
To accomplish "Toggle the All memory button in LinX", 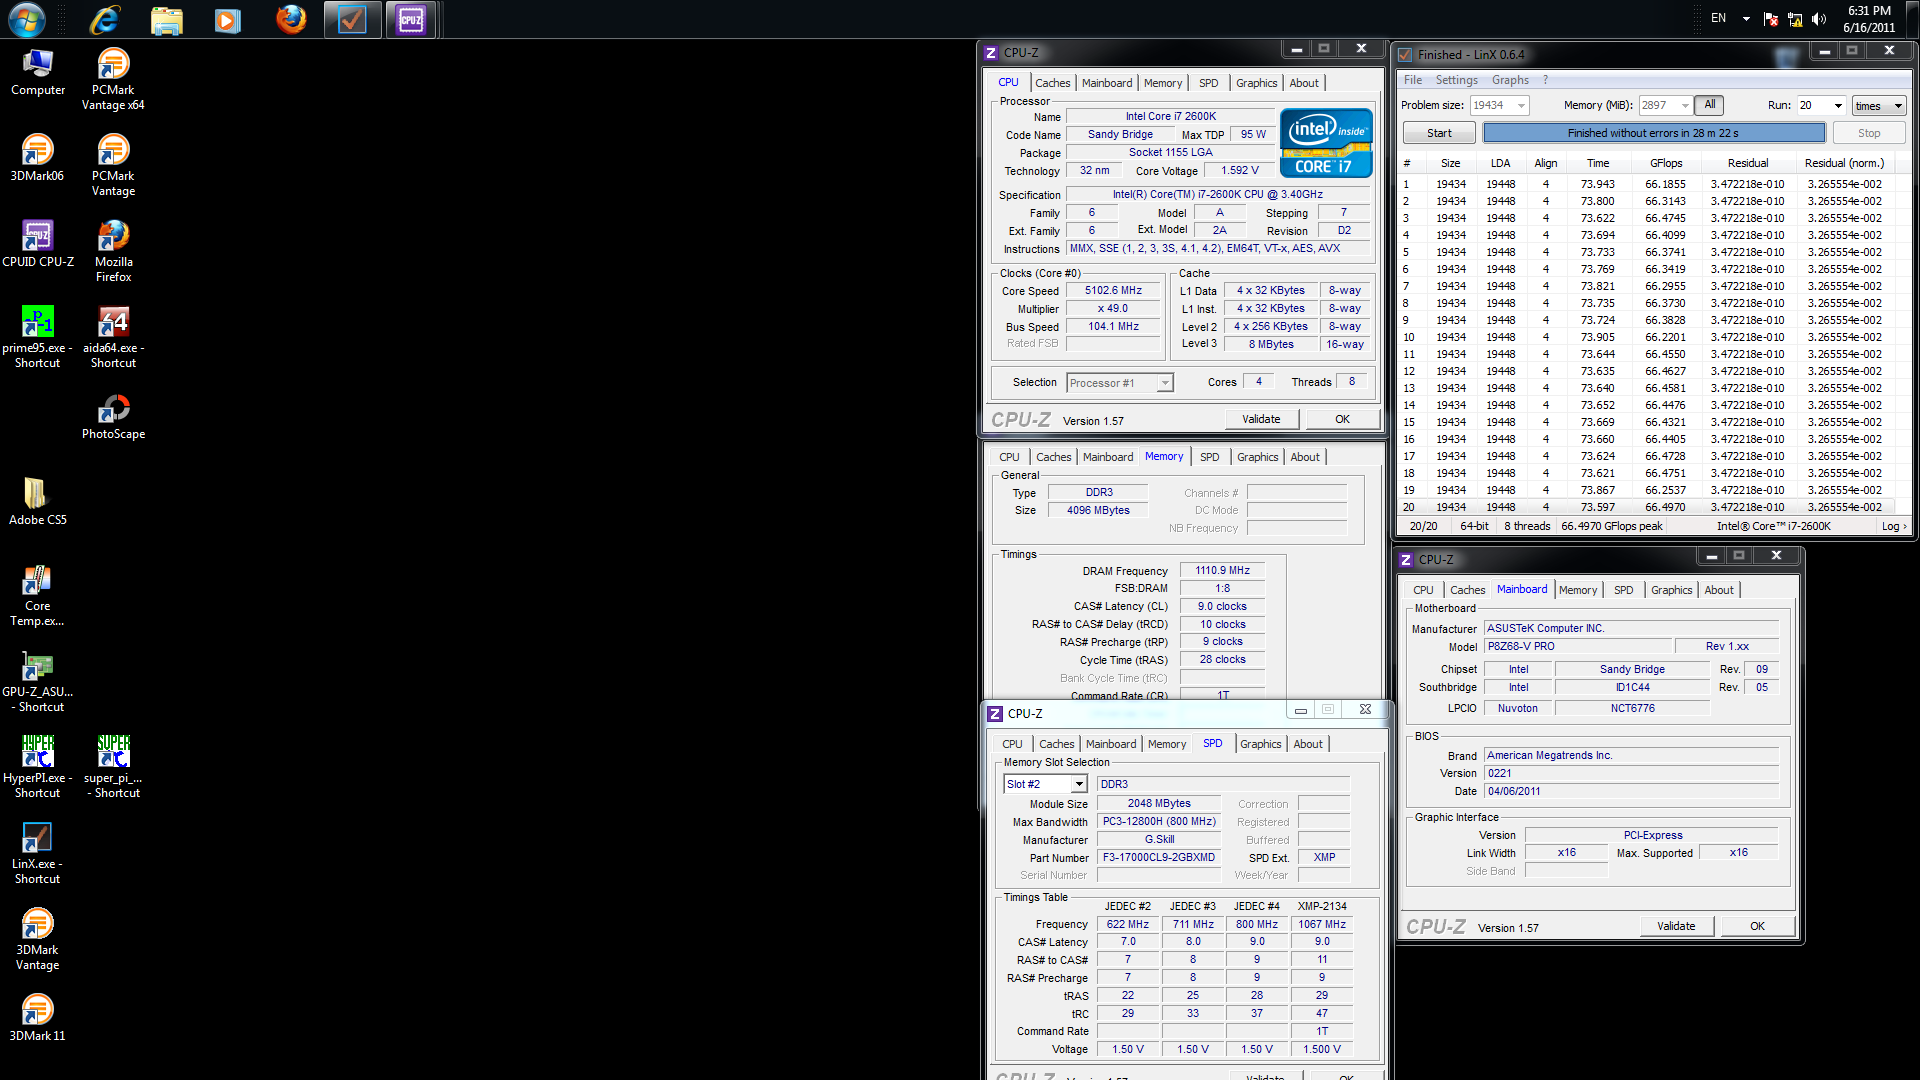I will (1709, 105).
